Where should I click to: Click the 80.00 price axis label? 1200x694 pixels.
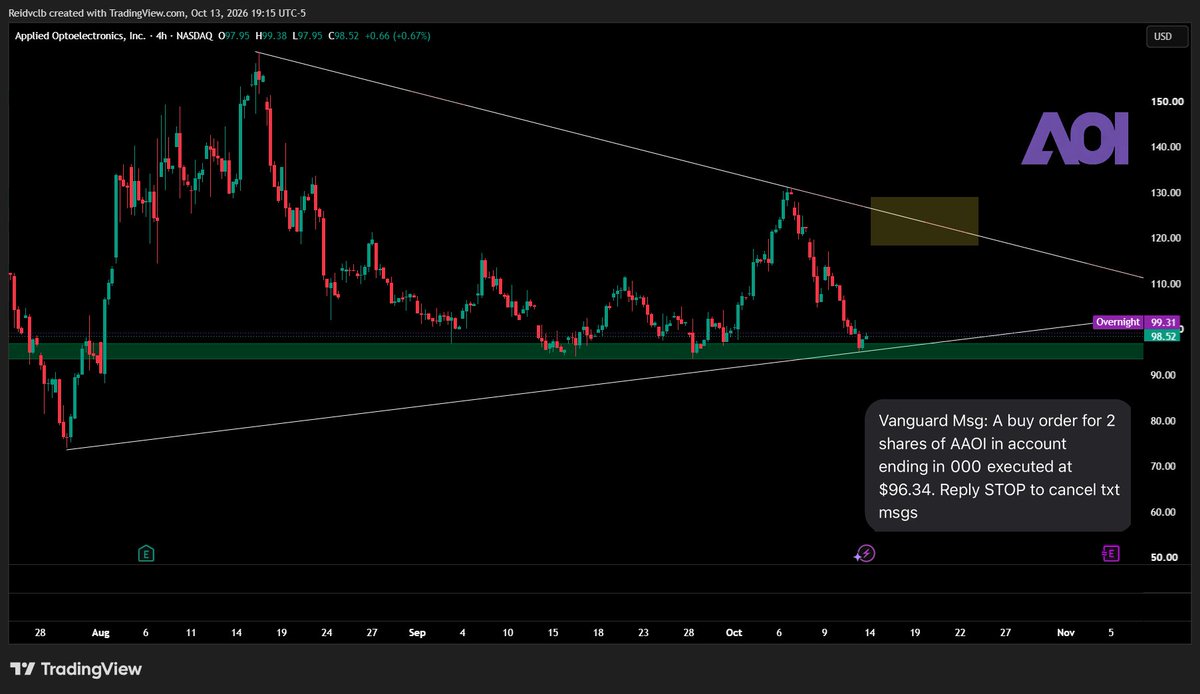[x=1165, y=421]
